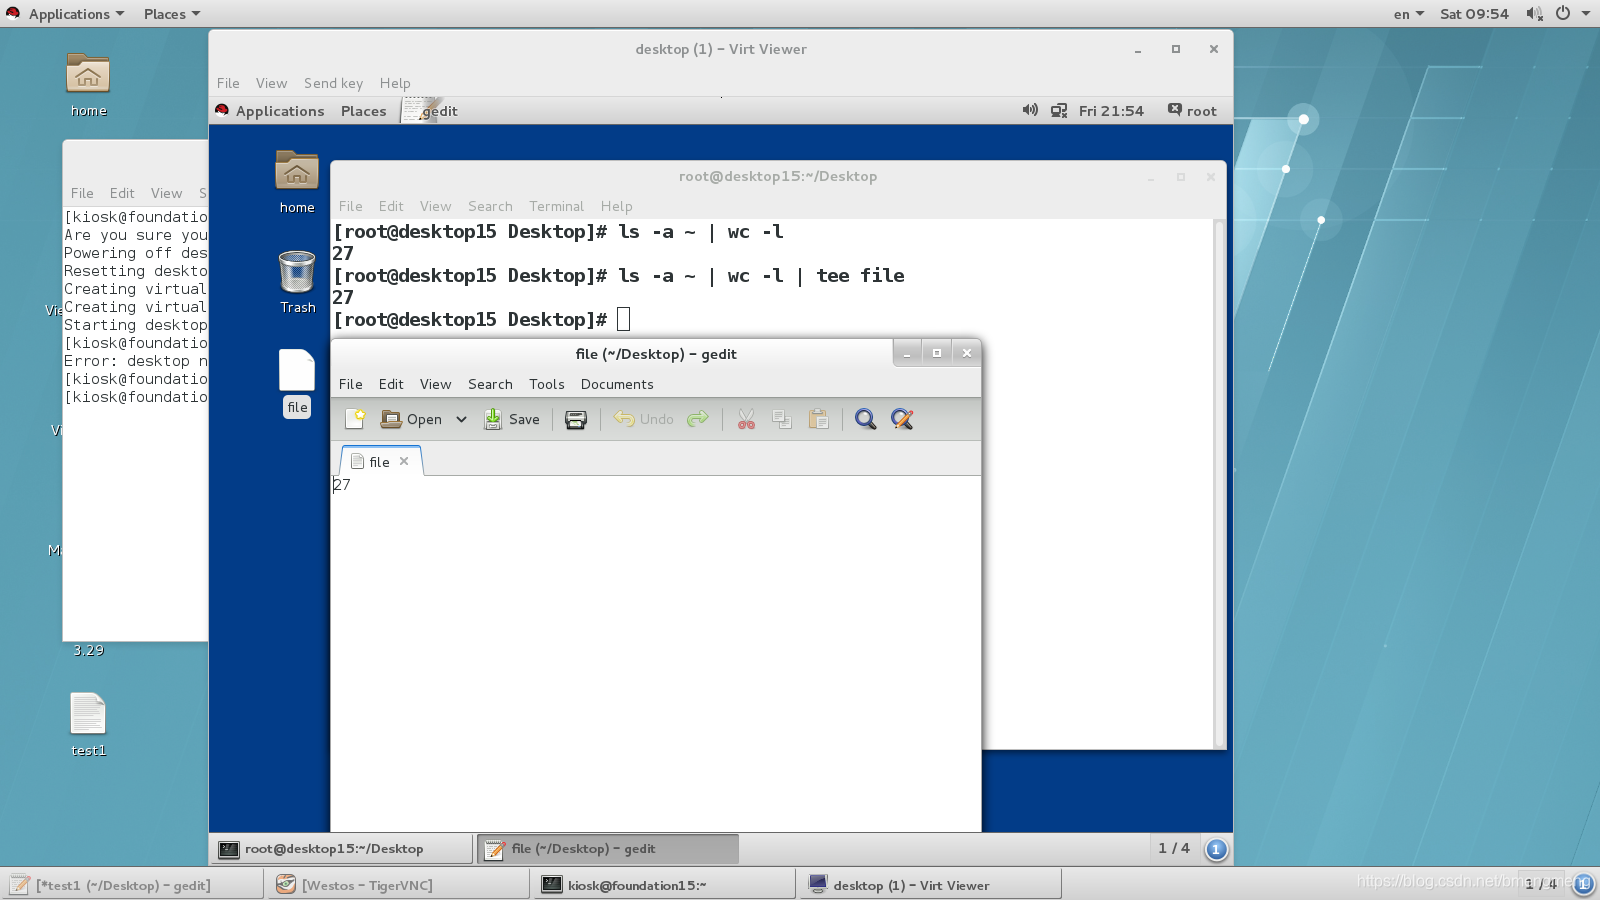Click the host volume icon
The height and width of the screenshot is (900, 1600).
coord(1534,14)
